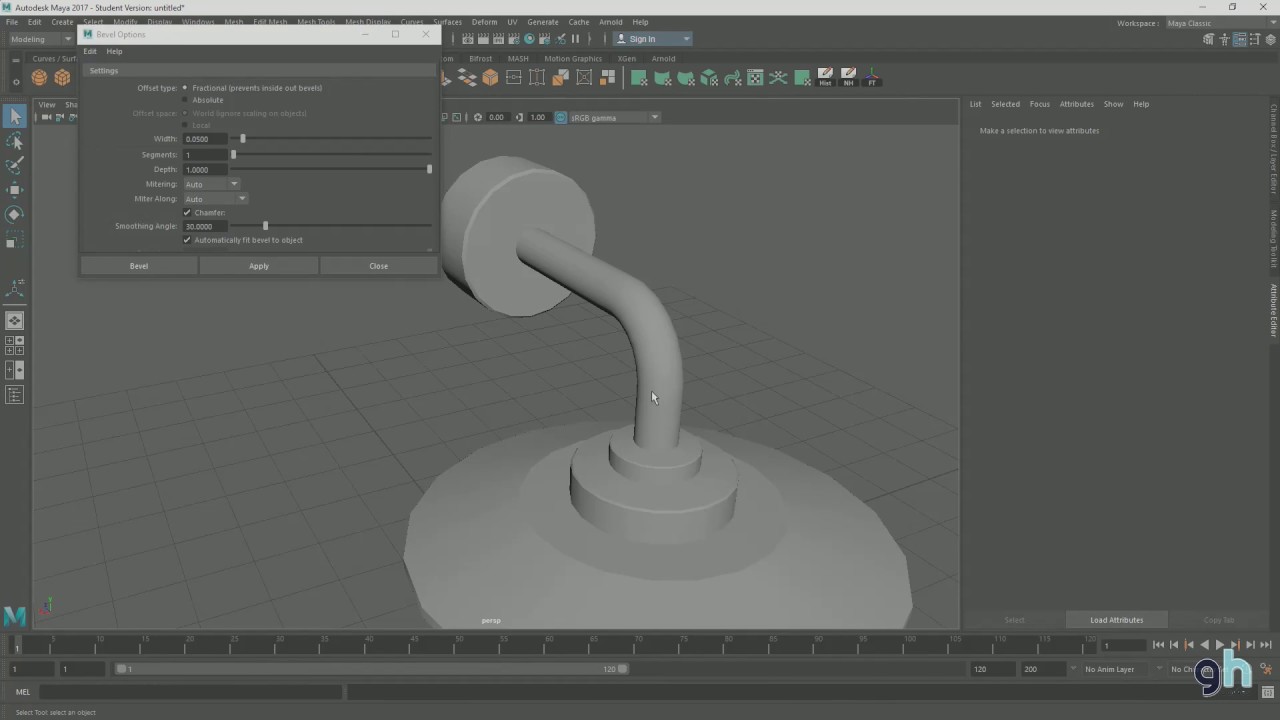The width and height of the screenshot is (1280, 720).
Task: Click the FT axis shelf icon
Action: [x=872, y=77]
